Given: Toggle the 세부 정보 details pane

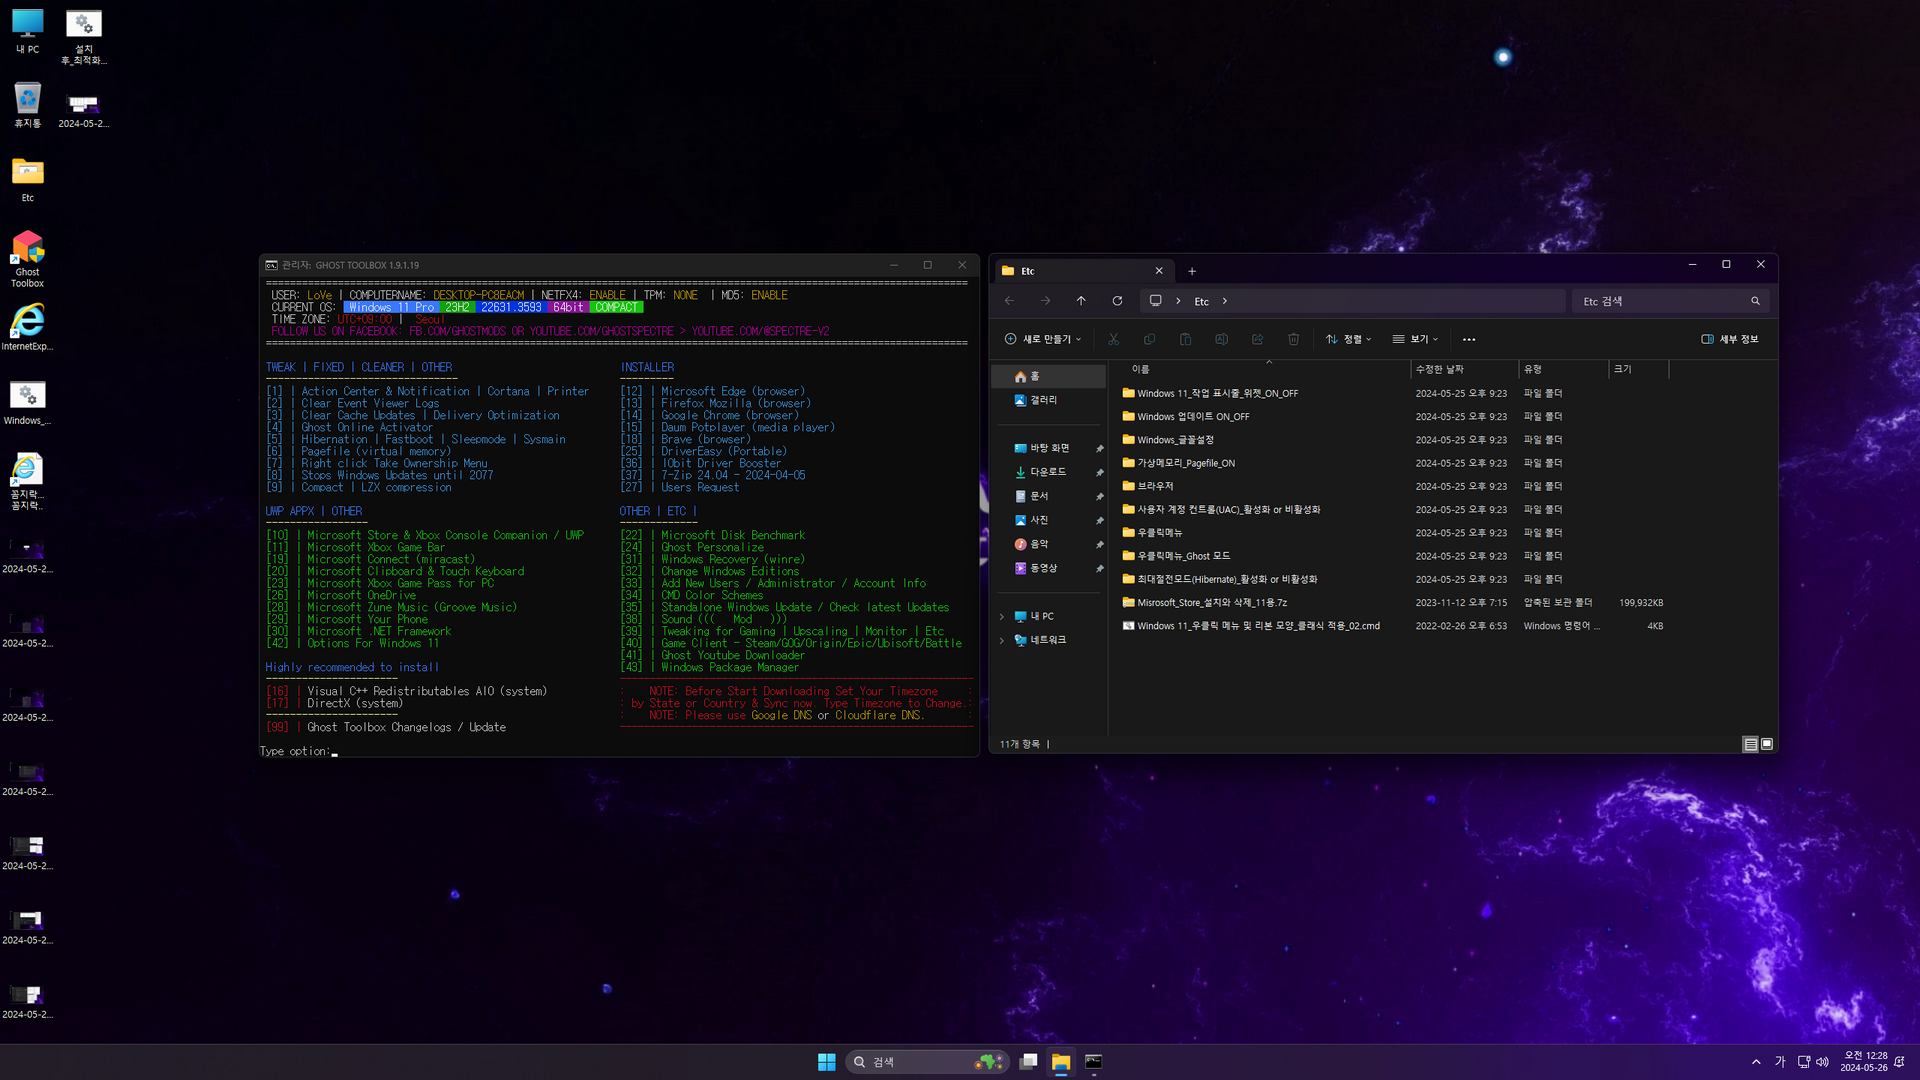Looking at the screenshot, I should pyautogui.click(x=1730, y=339).
